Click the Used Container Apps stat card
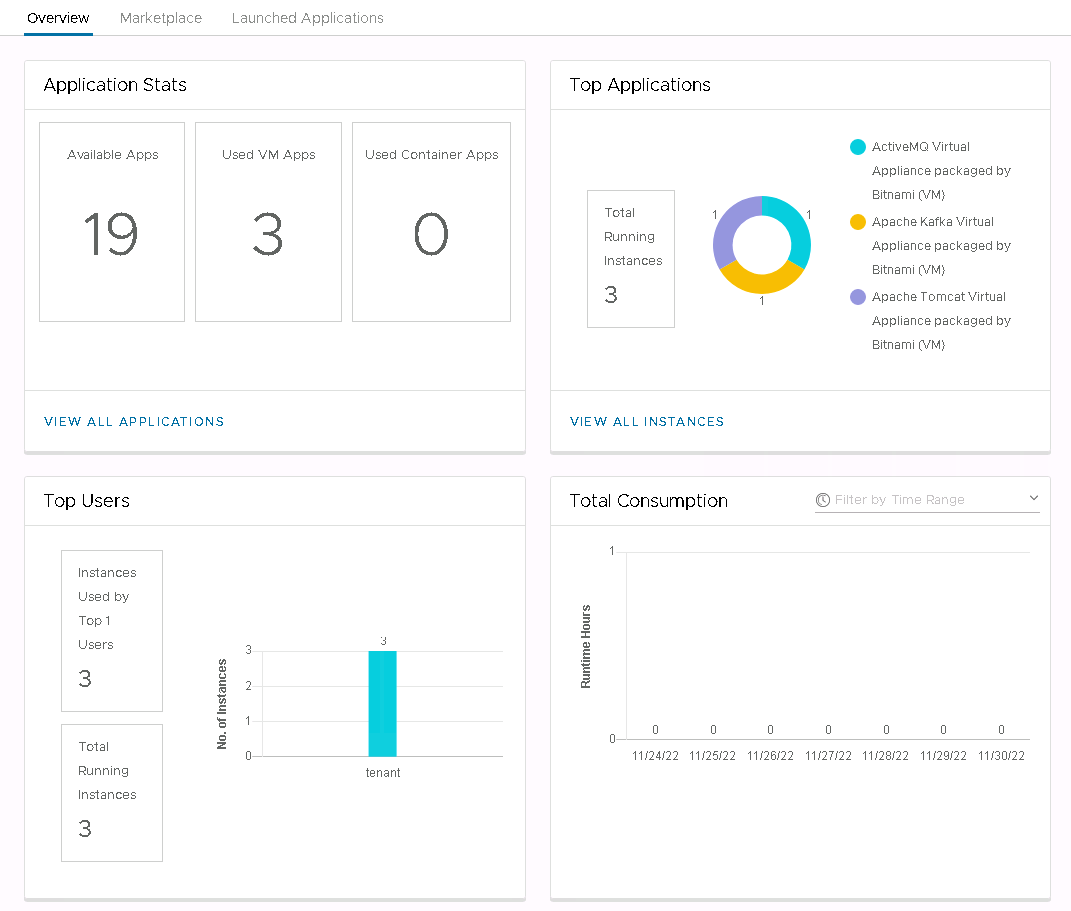Viewport: 1071px width, 911px height. (431, 222)
